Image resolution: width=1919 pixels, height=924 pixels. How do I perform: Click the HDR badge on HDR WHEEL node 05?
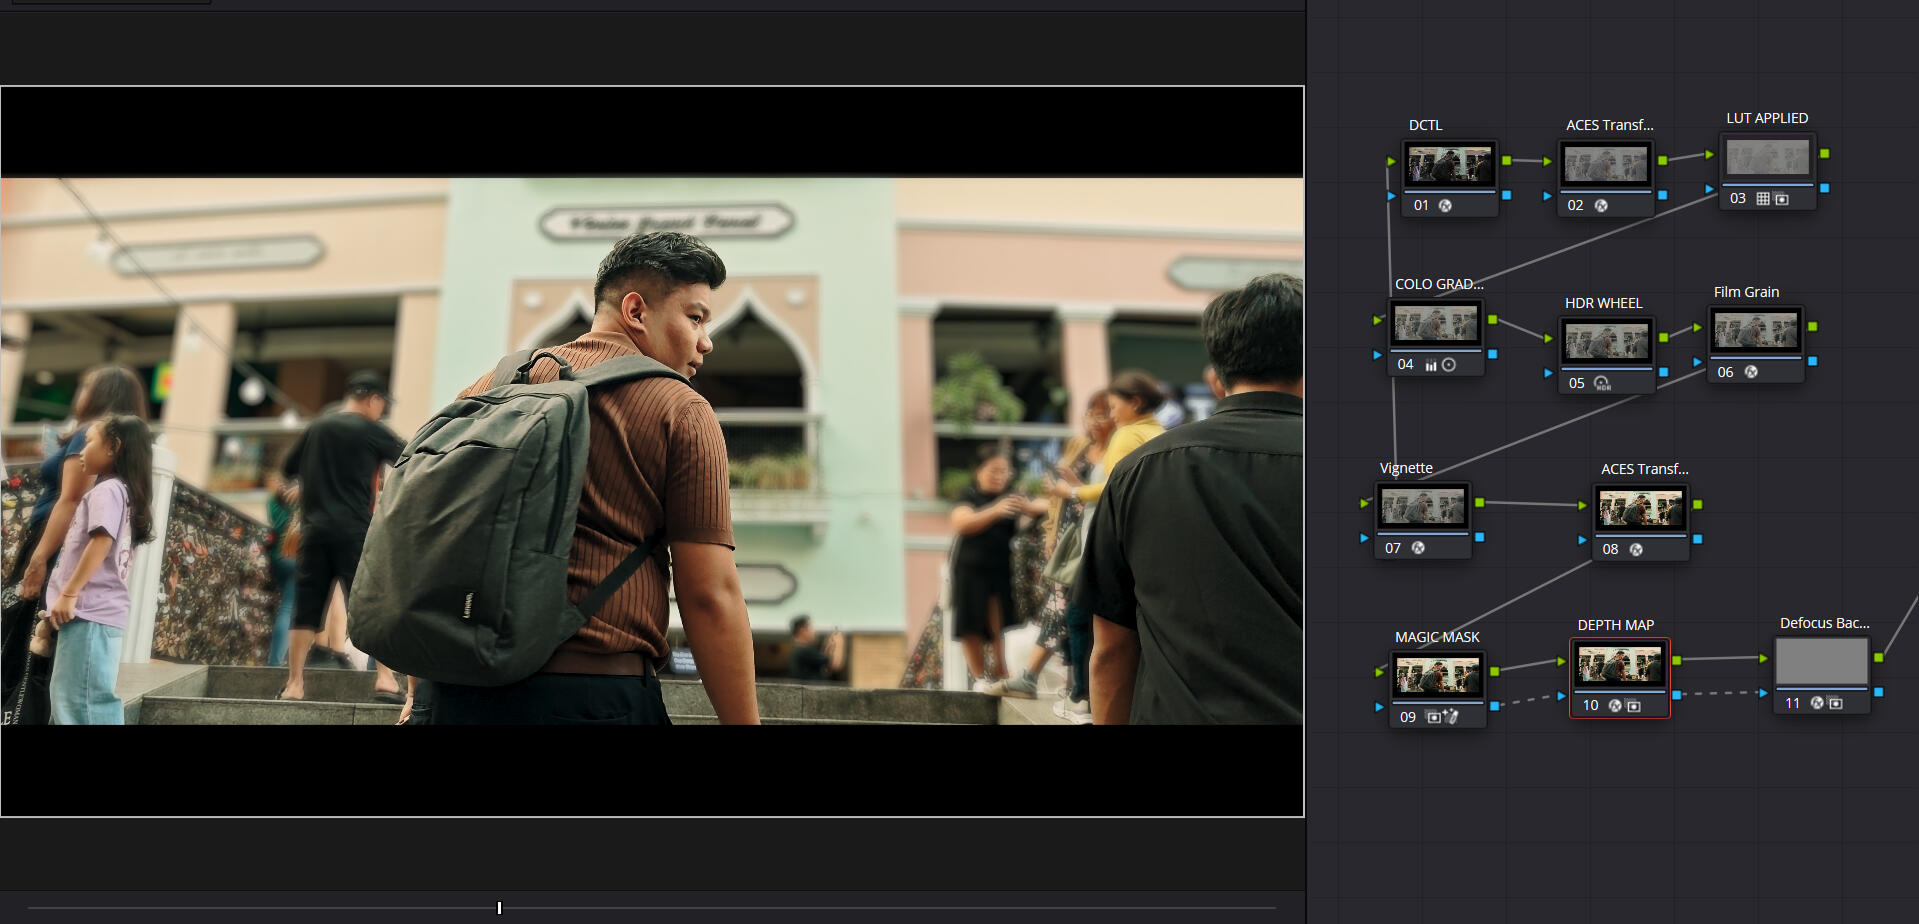pyautogui.click(x=1601, y=384)
